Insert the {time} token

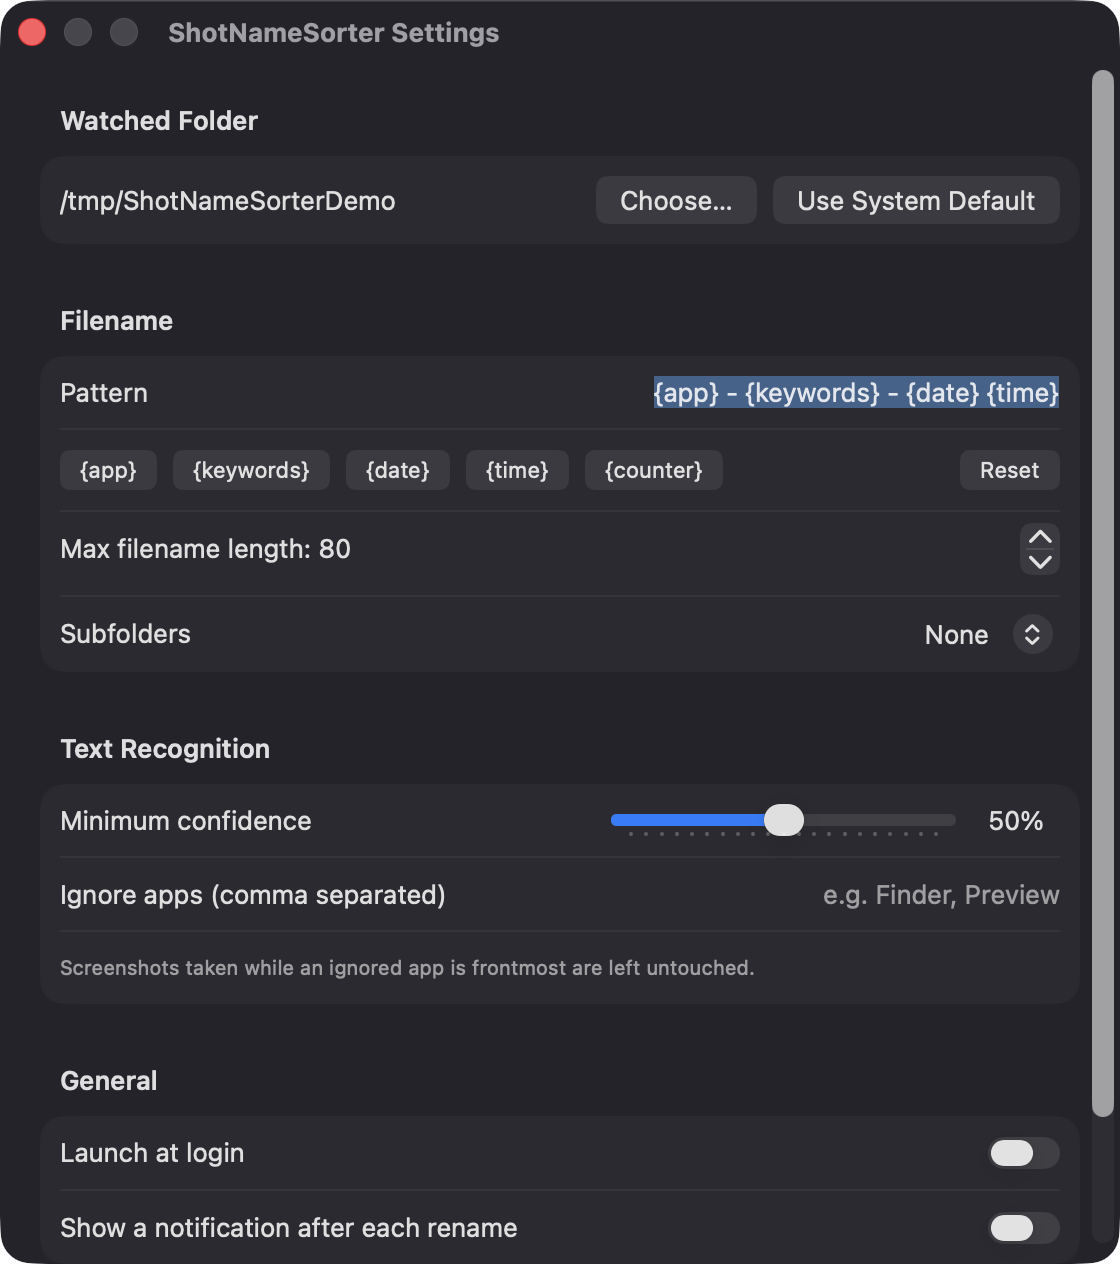pos(517,470)
